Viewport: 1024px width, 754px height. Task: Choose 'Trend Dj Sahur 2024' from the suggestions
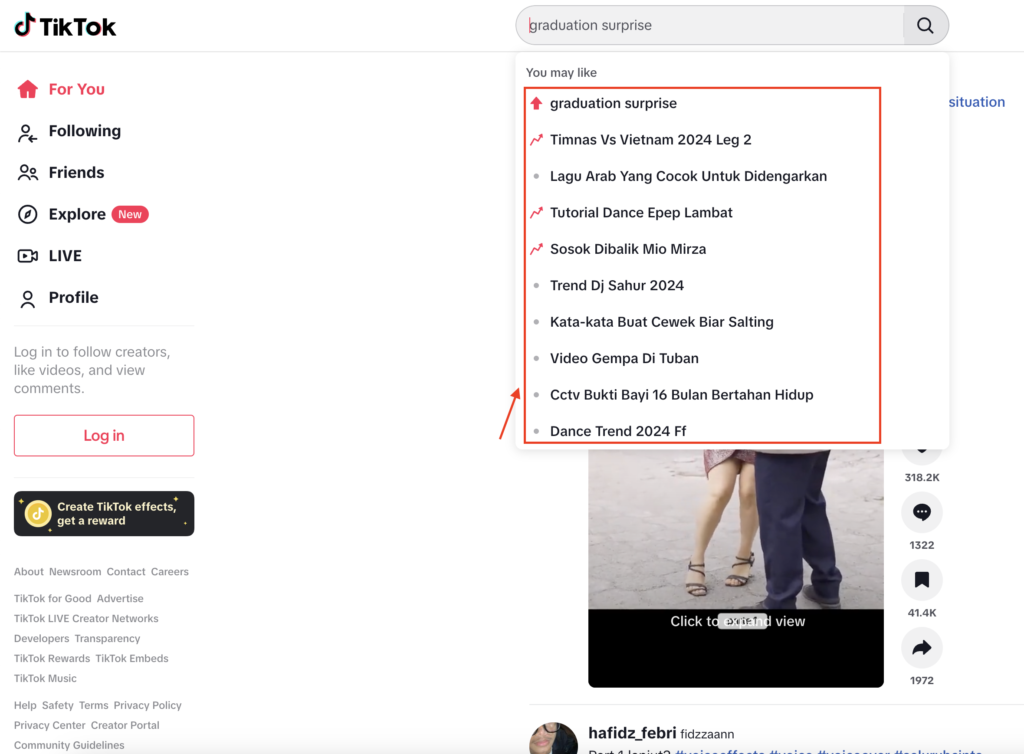click(617, 285)
